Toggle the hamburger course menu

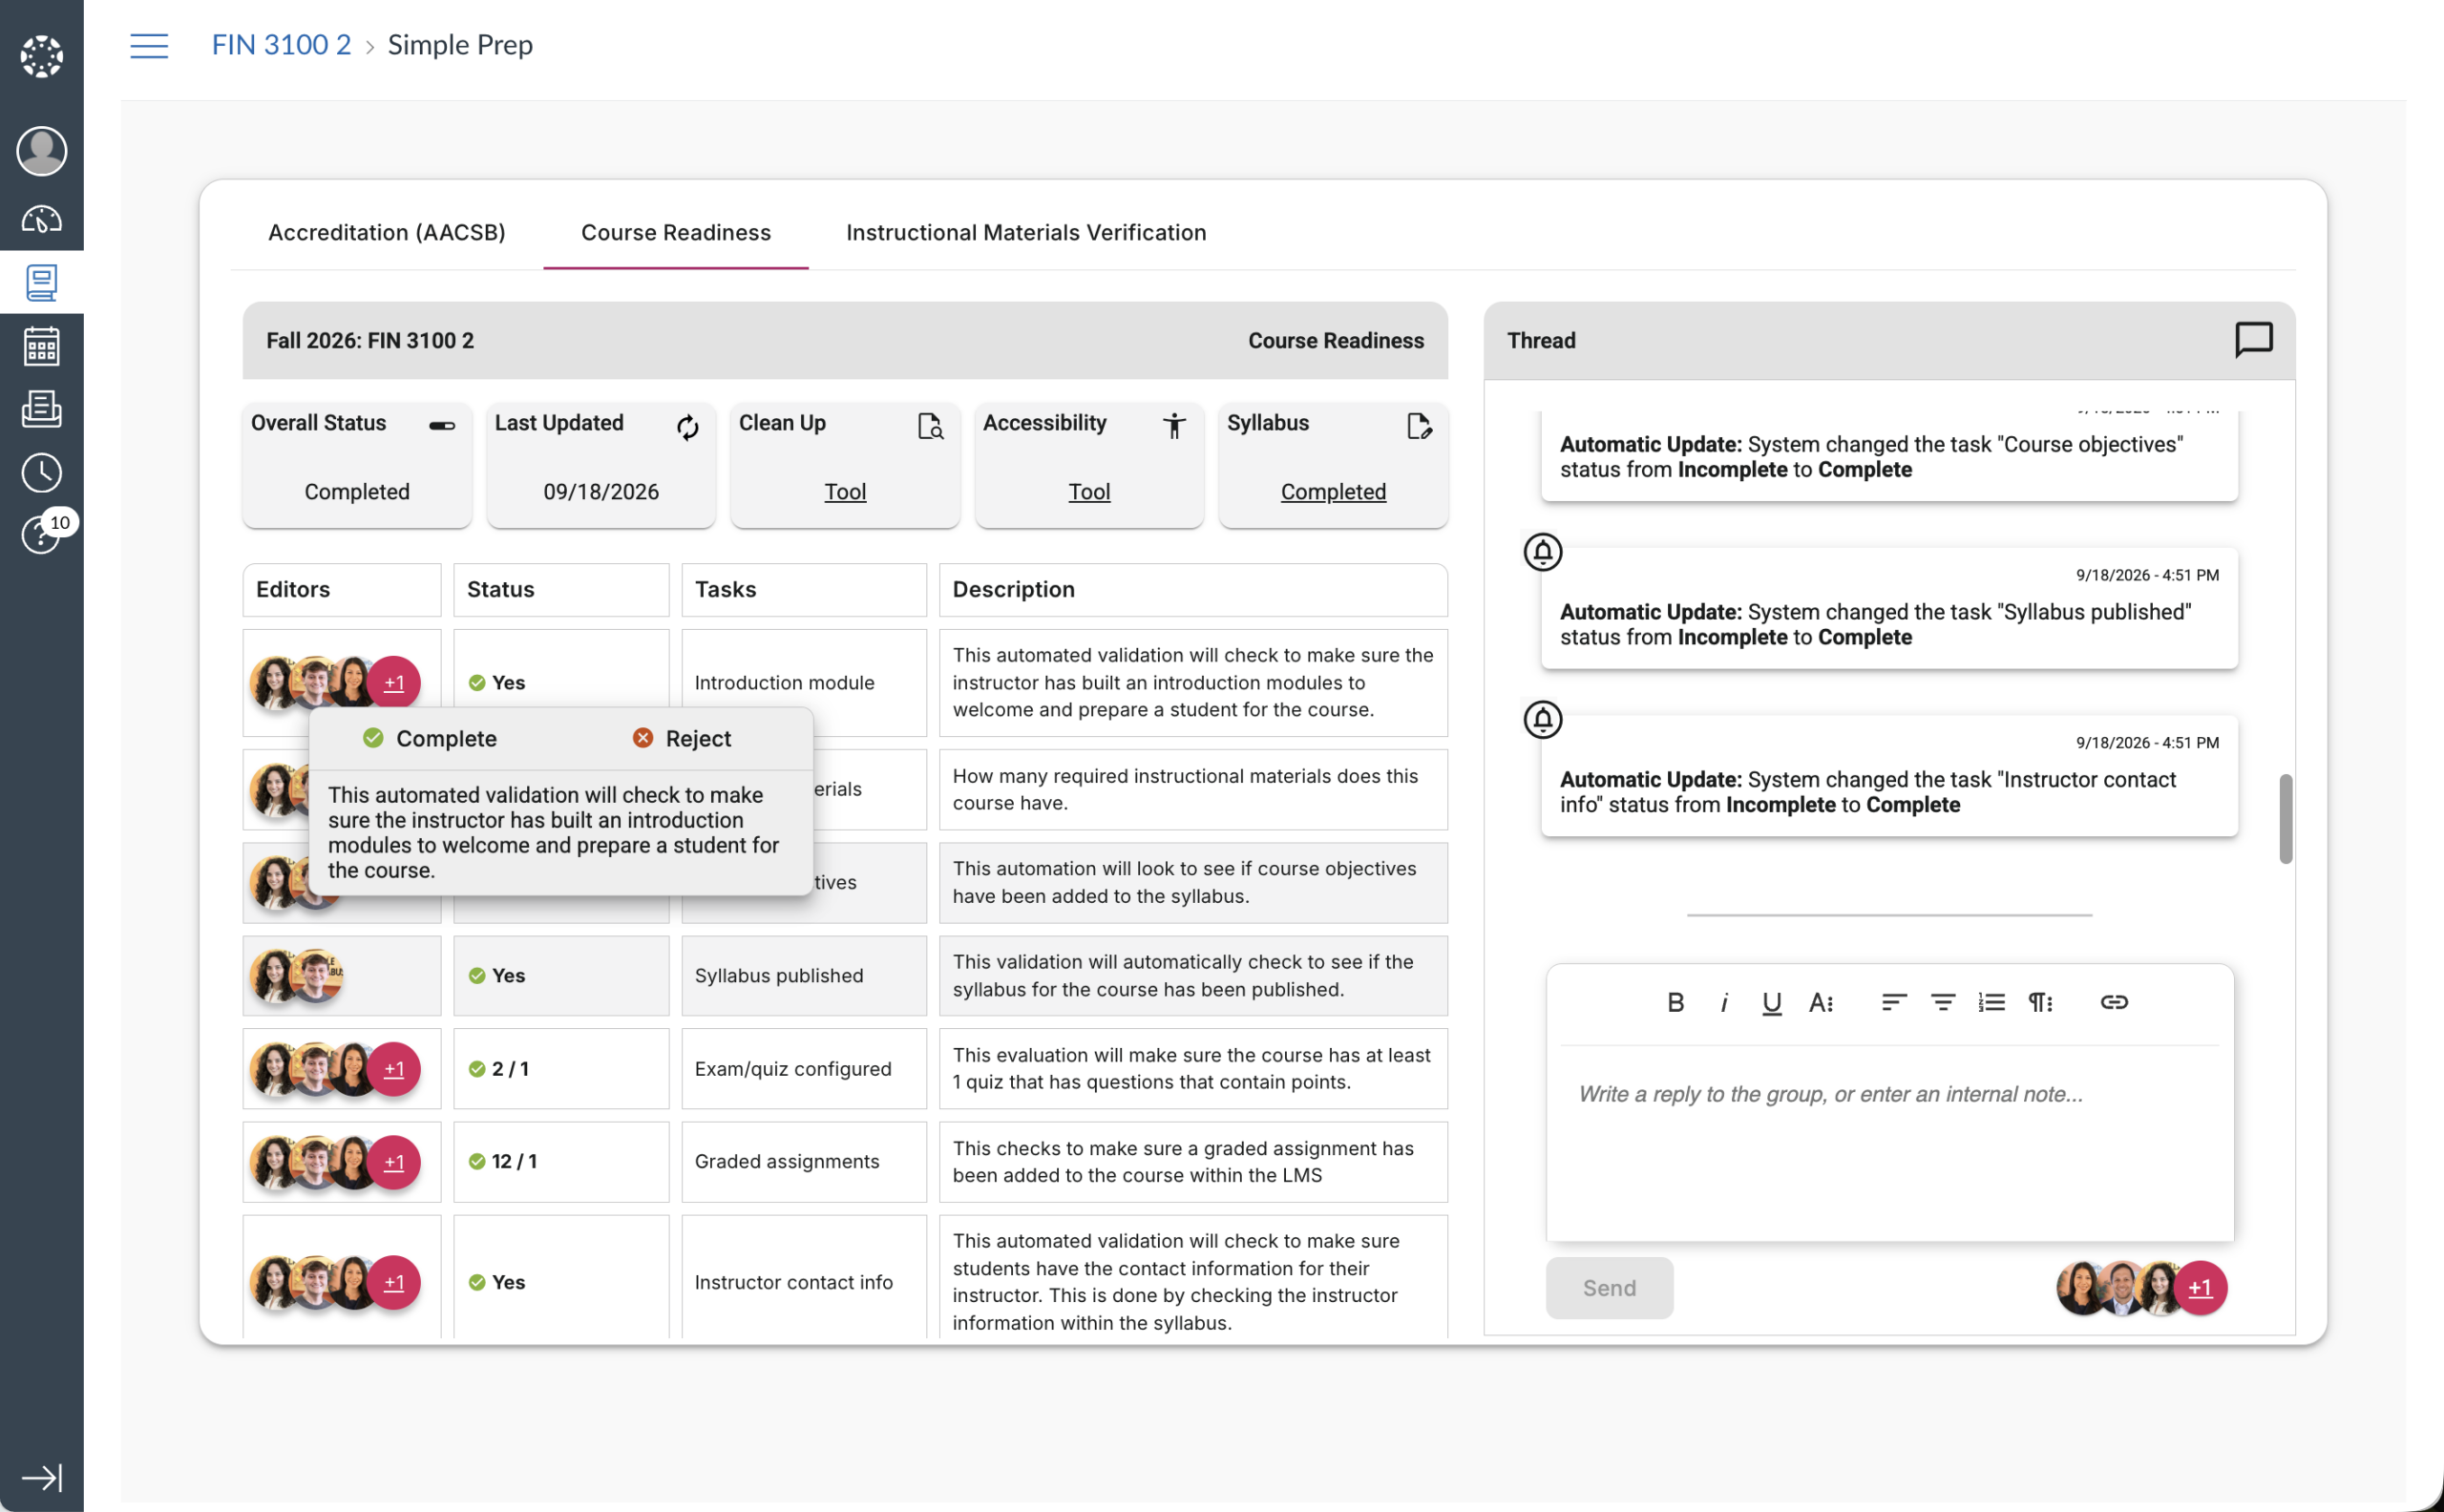pyautogui.click(x=149, y=45)
